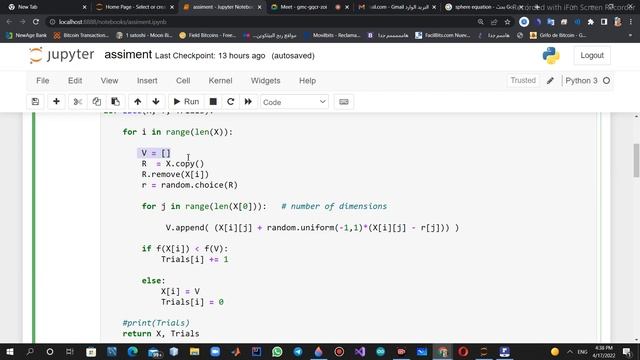Click the Logout button
Image resolution: width=640 pixels, height=360 pixels.
coord(592,55)
